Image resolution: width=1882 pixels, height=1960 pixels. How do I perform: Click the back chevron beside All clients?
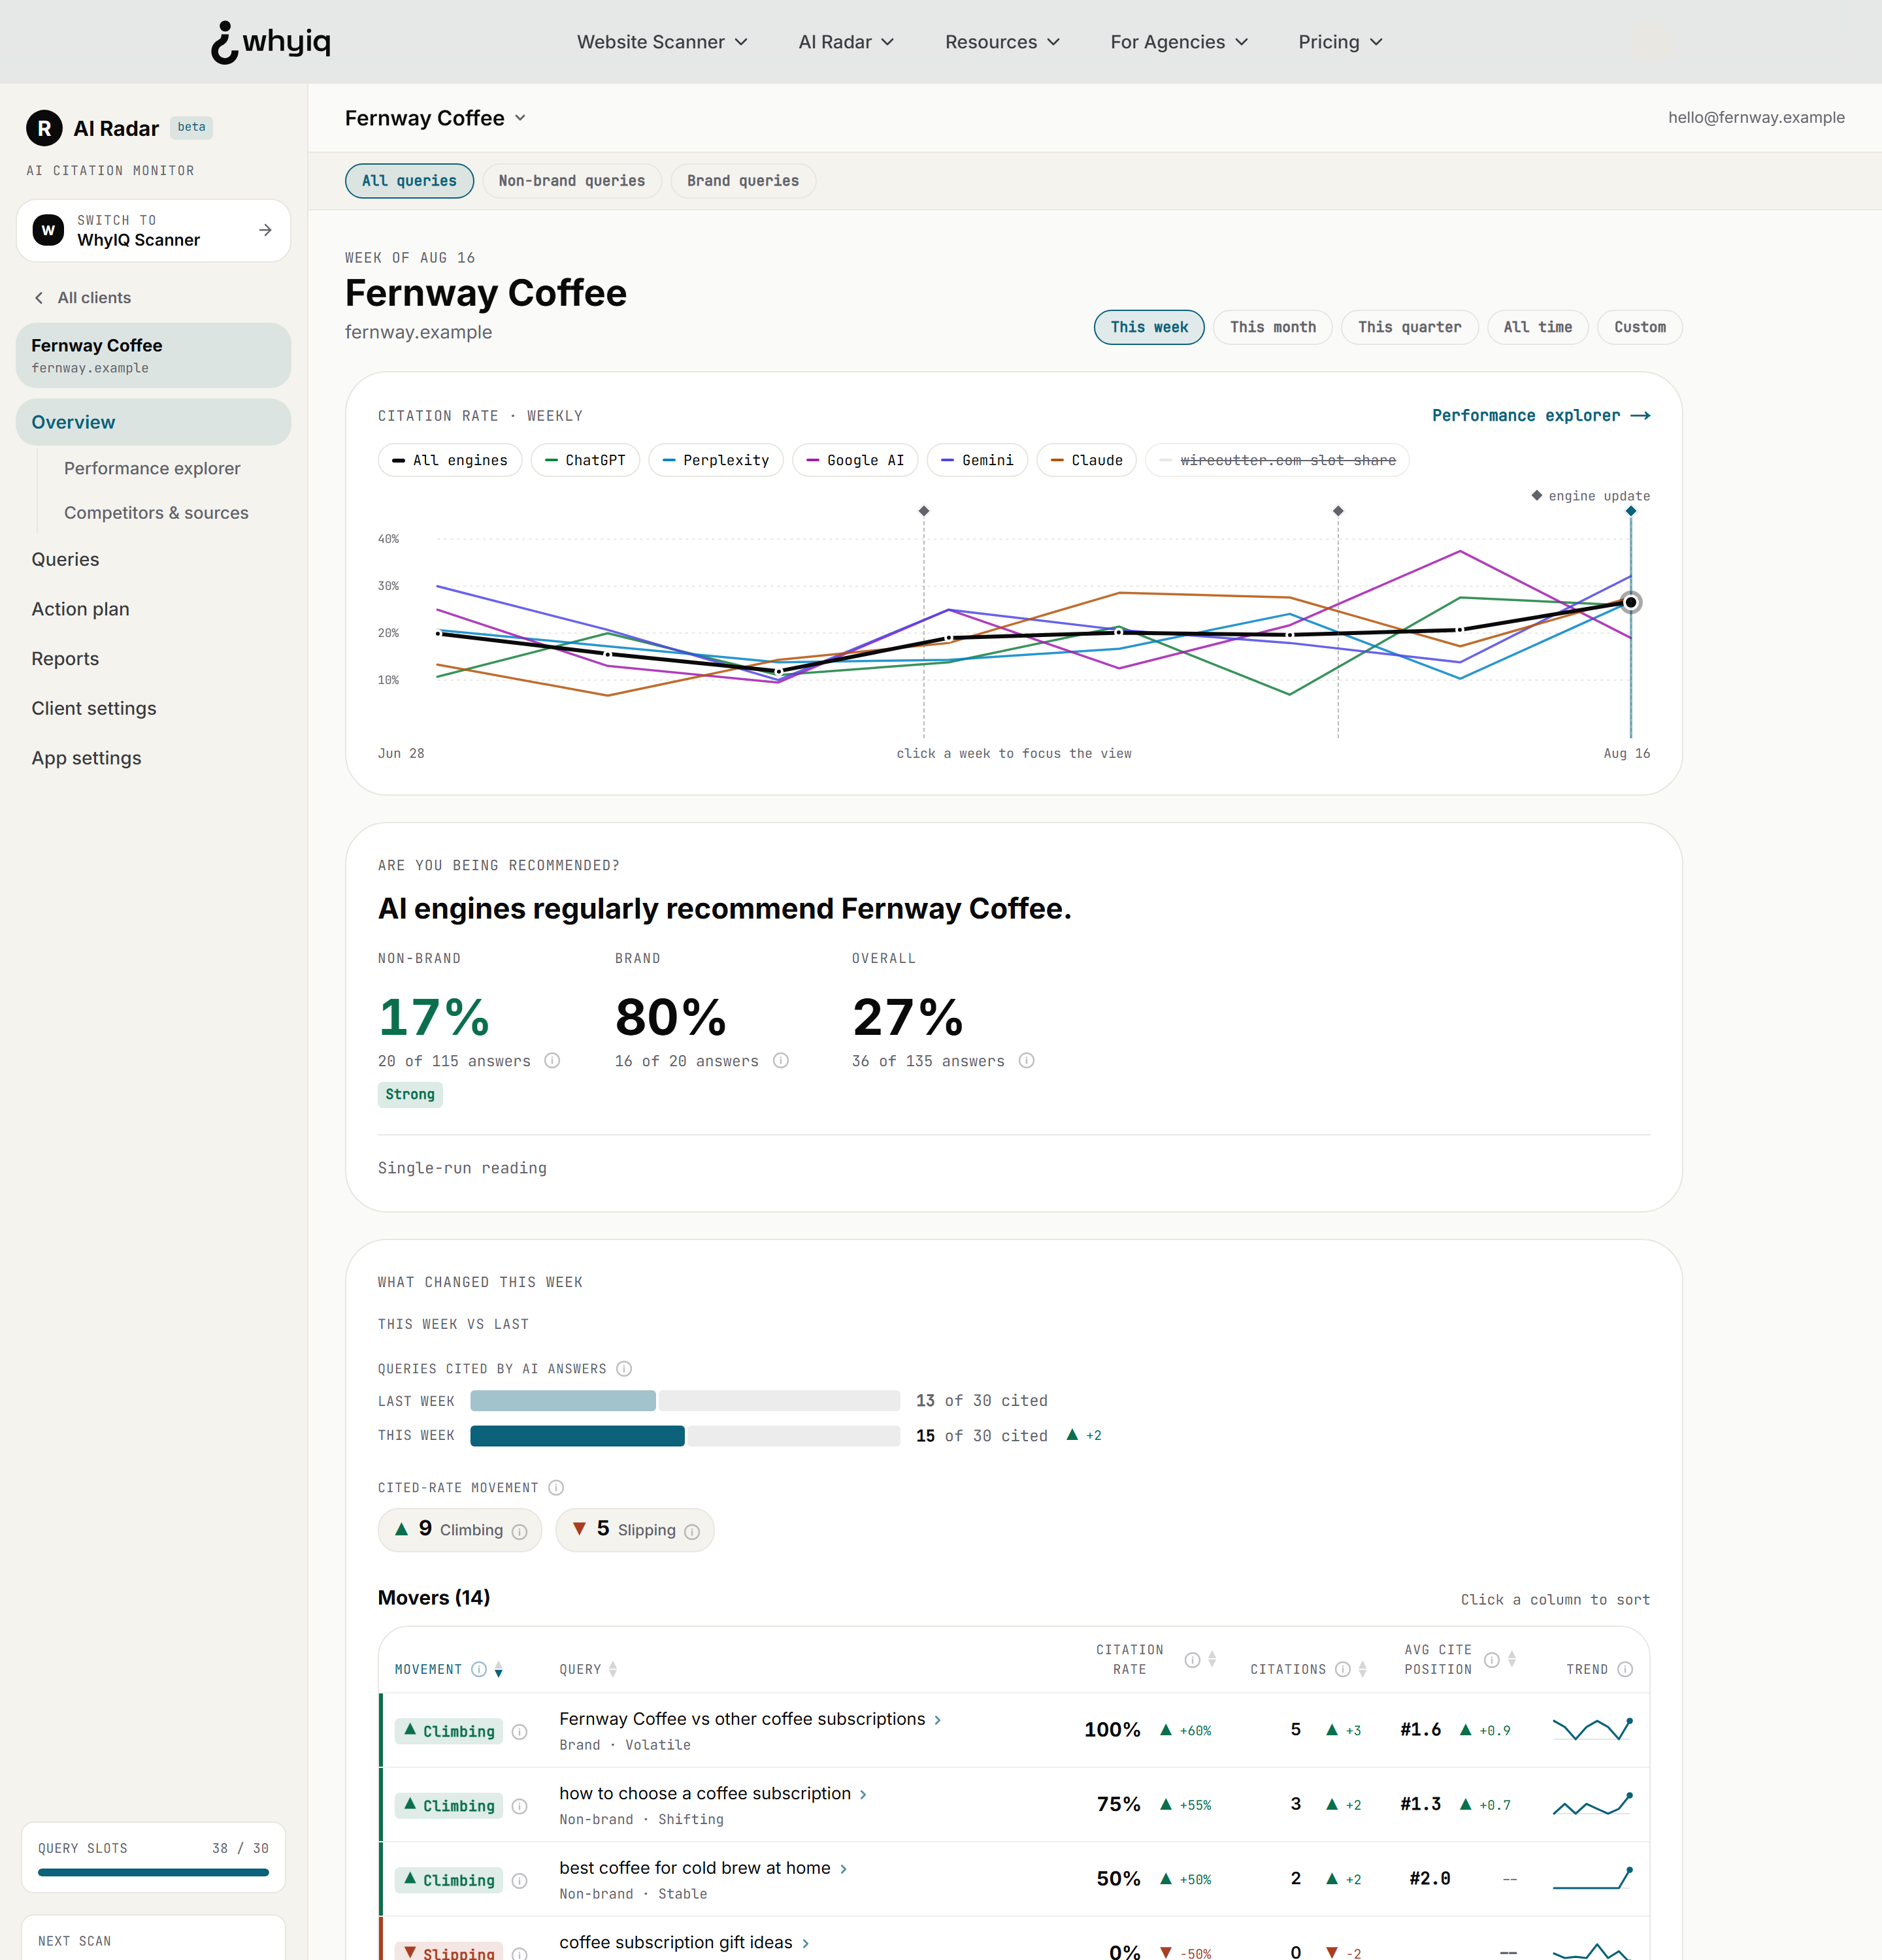(x=39, y=298)
